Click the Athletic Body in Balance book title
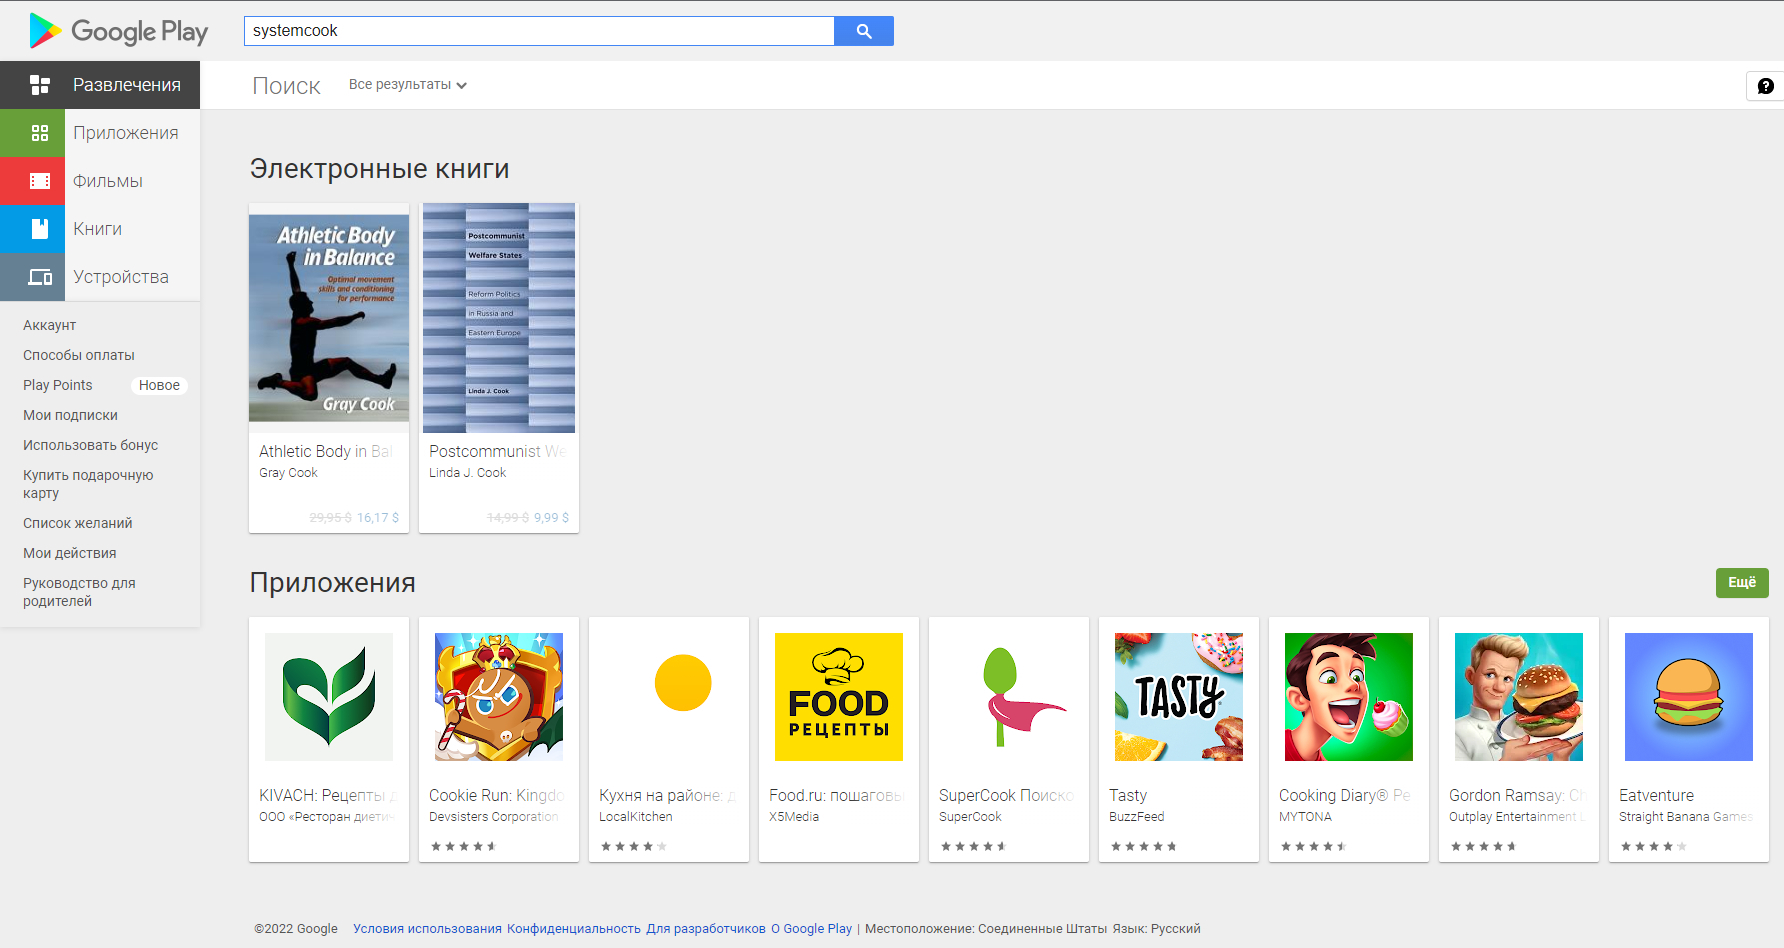This screenshot has height=948, width=1784. coord(326,451)
